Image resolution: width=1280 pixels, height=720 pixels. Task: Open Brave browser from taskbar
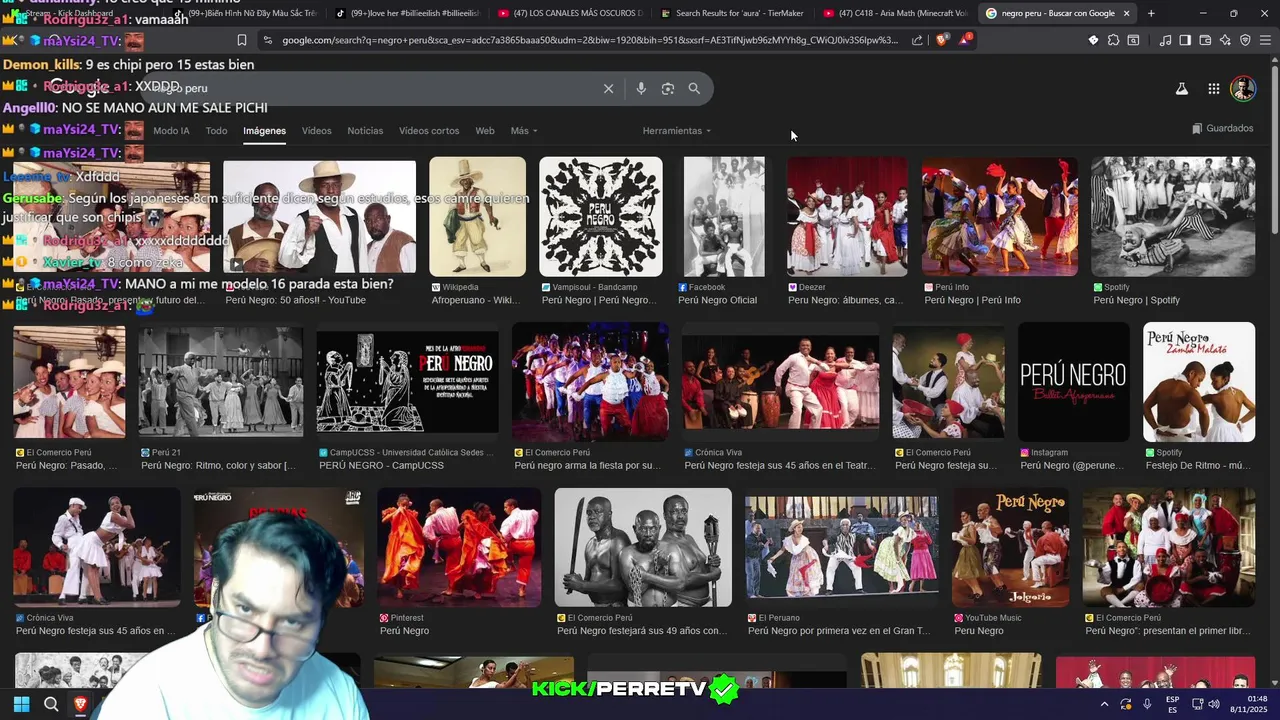(x=81, y=704)
